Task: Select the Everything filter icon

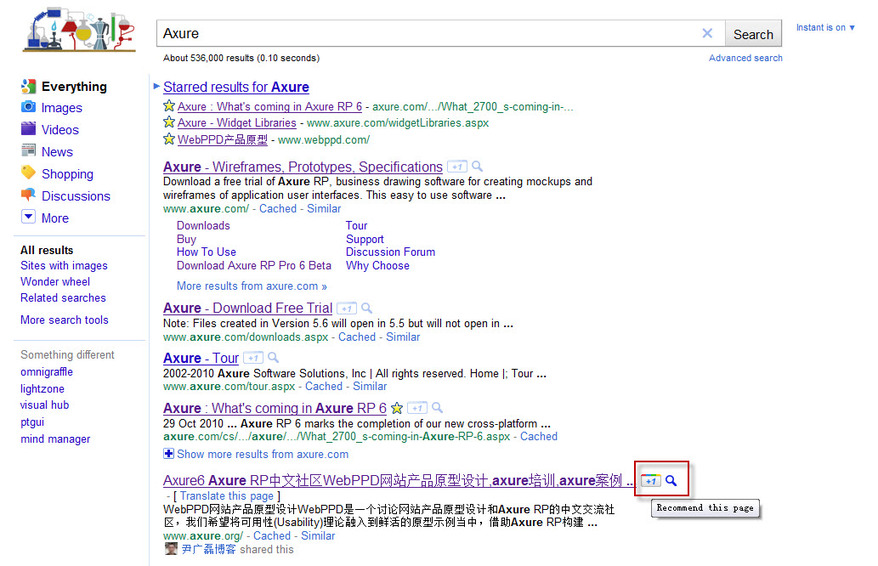Action: pos(29,86)
